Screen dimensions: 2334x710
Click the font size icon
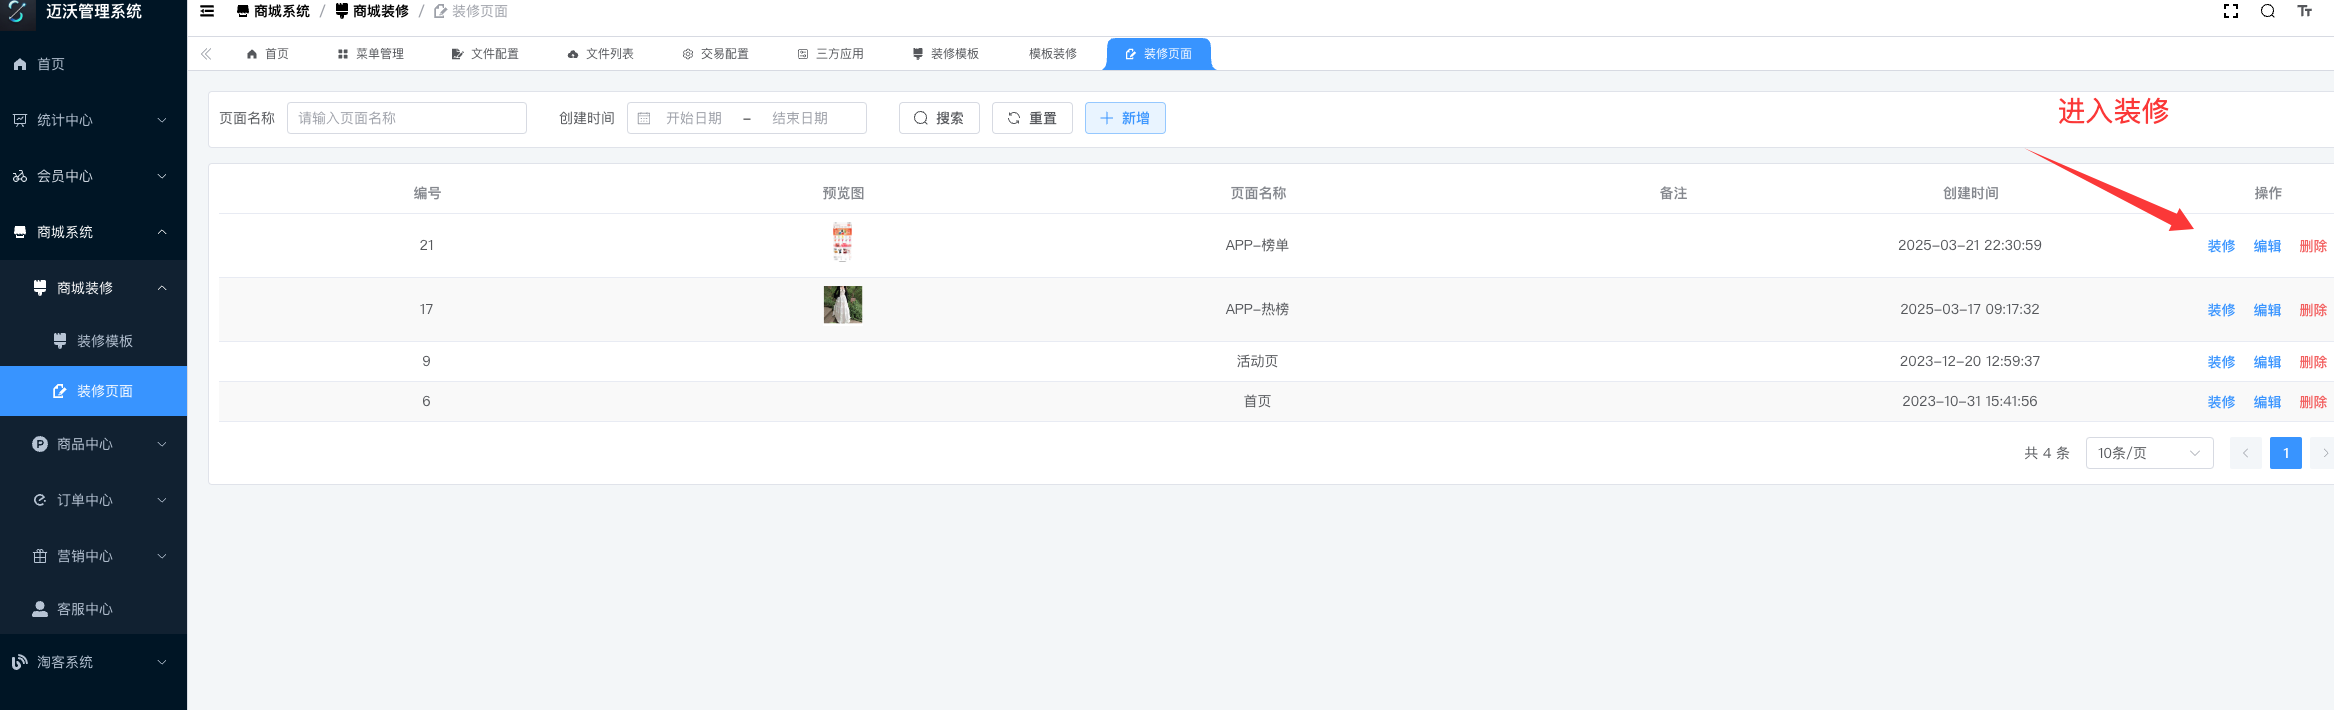[2305, 11]
